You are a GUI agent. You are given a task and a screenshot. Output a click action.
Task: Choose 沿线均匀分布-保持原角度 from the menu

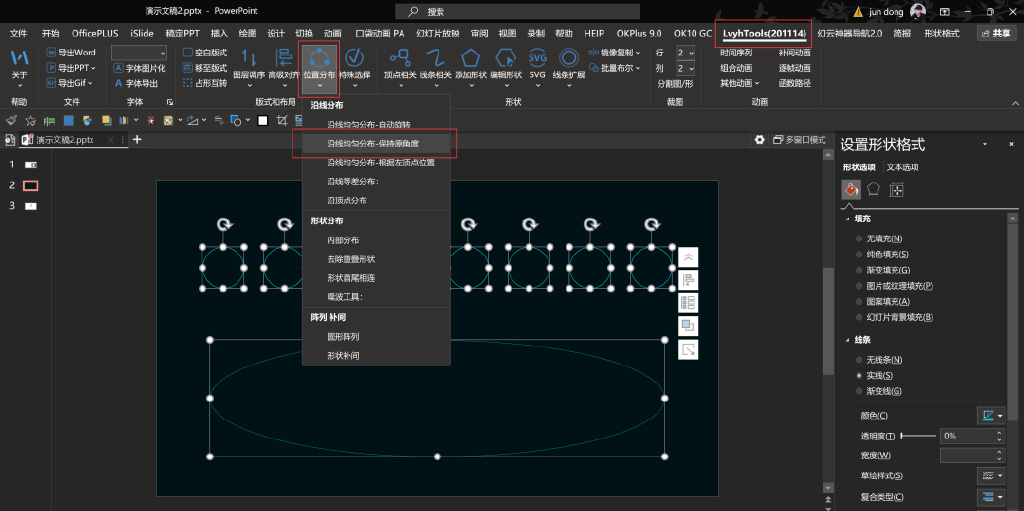(x=377, y=143)
